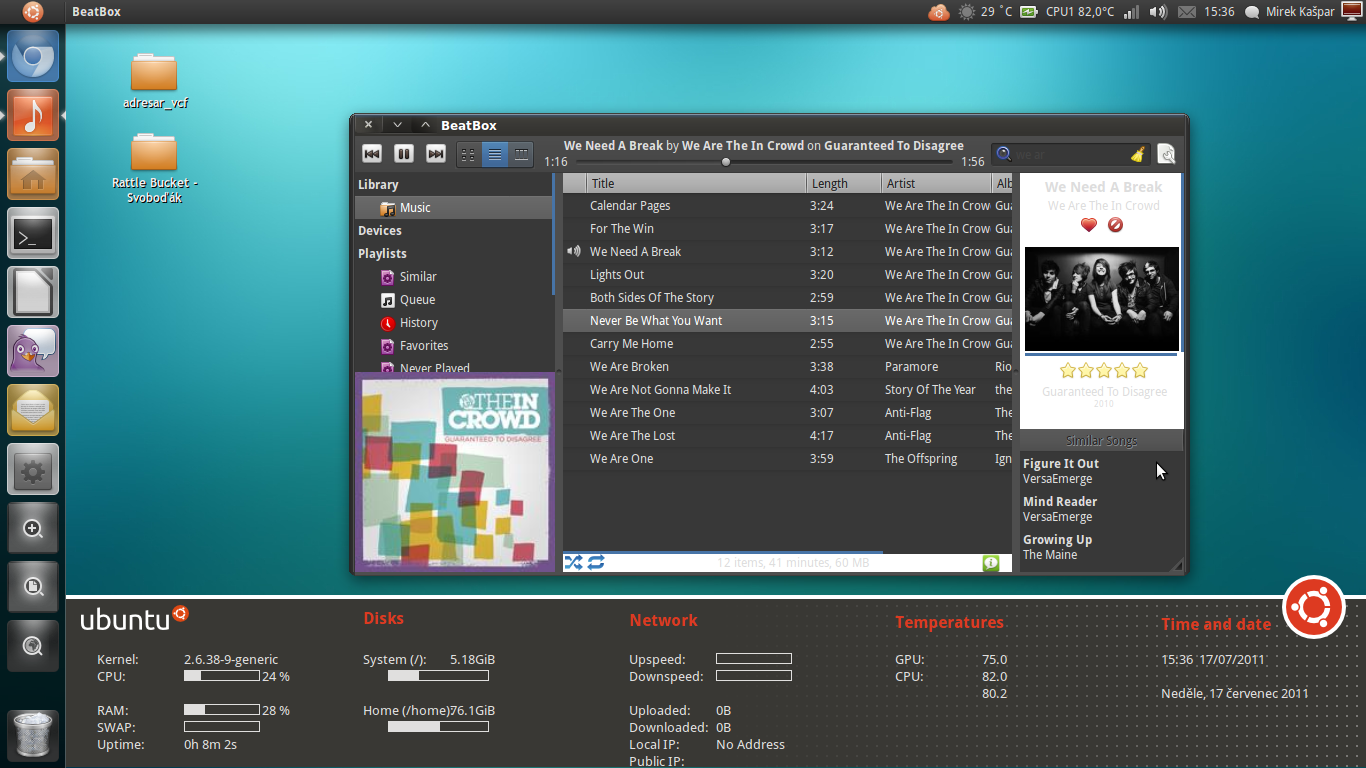This screenshot has height=768, width=1366.
Task: Open the Trash in the dock
Action: (x=33, y=735)
